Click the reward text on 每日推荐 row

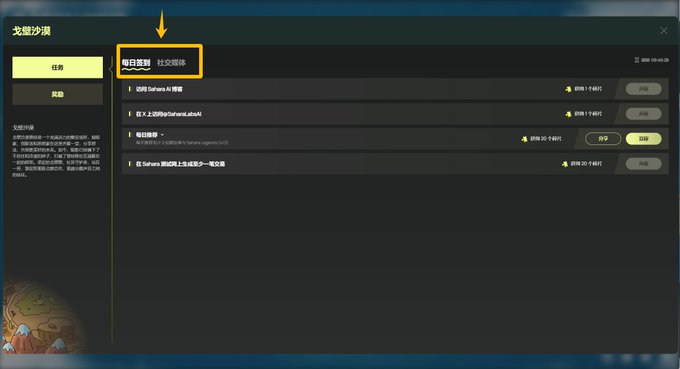546,139
